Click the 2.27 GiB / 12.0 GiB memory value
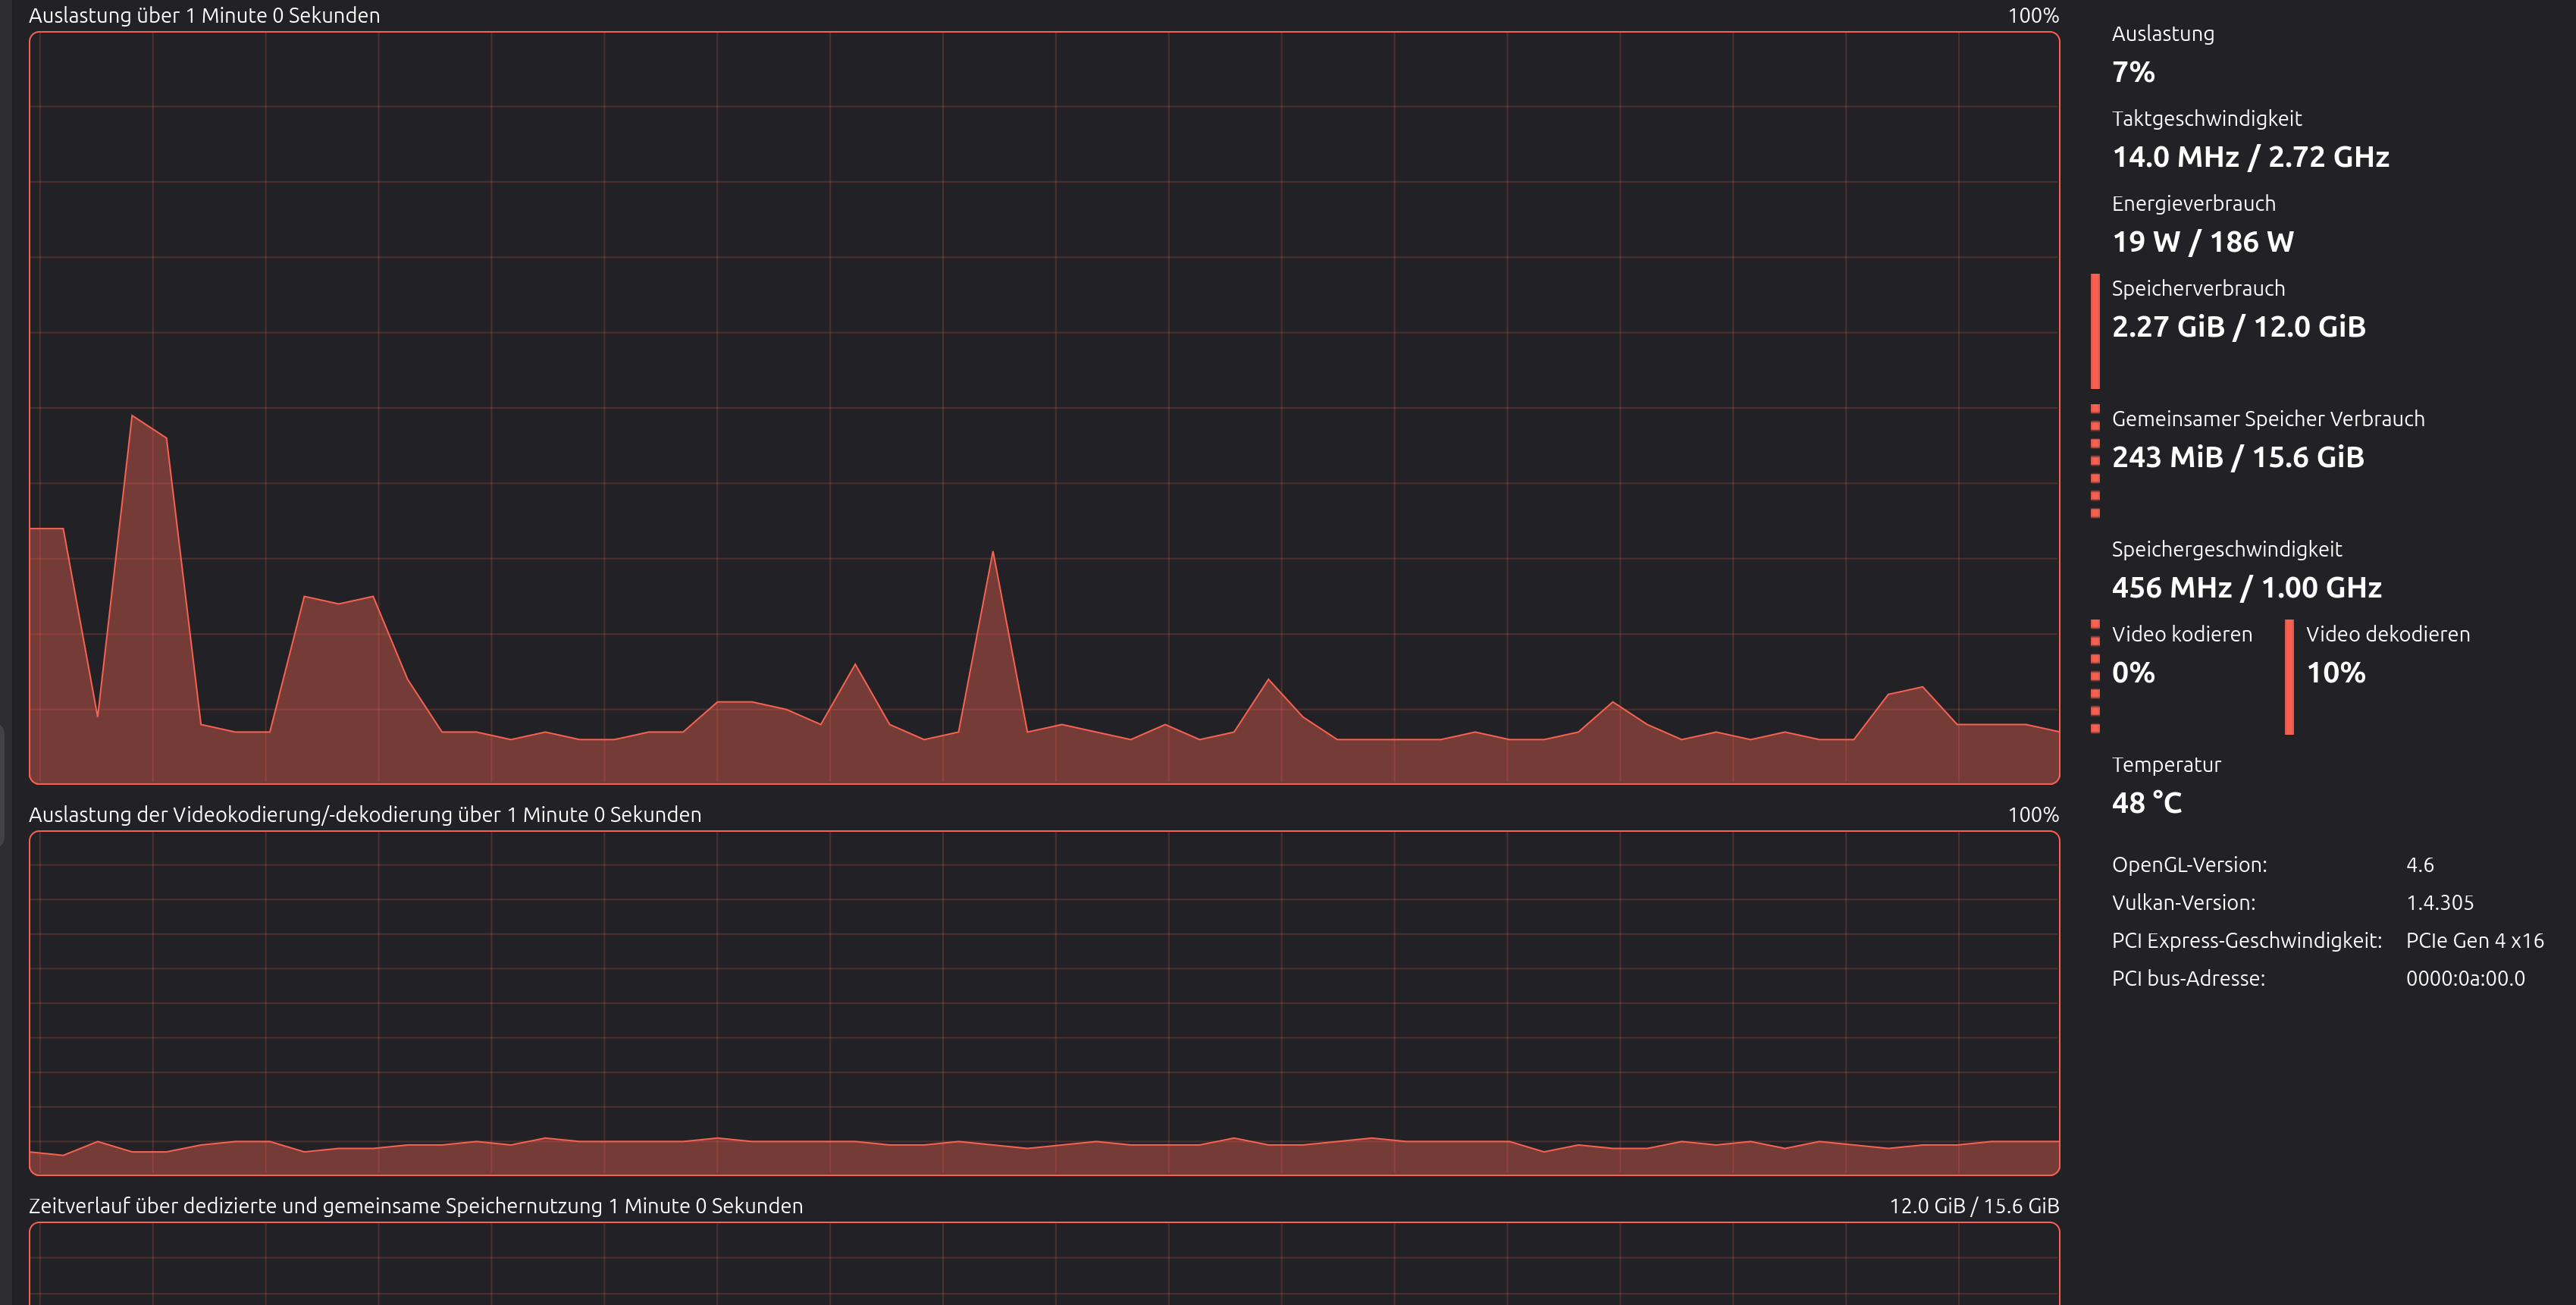Viewport: 2576px width, 1305px height. [x=2238, y=327]
